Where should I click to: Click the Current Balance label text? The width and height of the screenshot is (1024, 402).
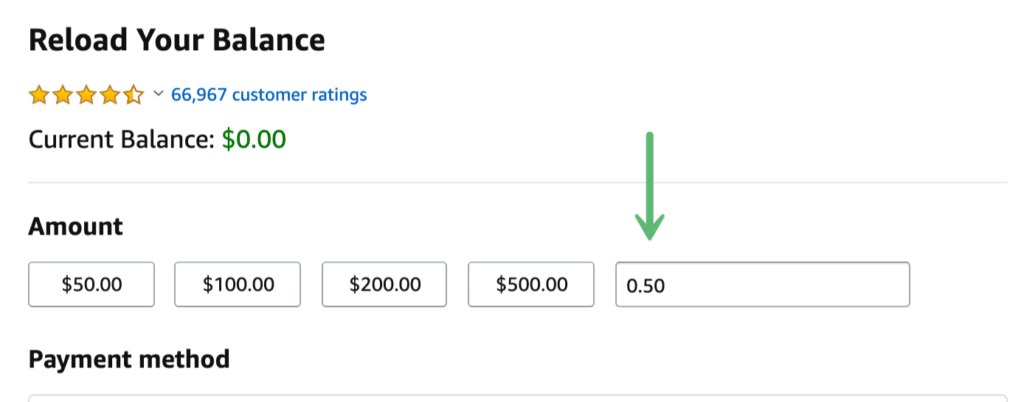click(121, 140)
